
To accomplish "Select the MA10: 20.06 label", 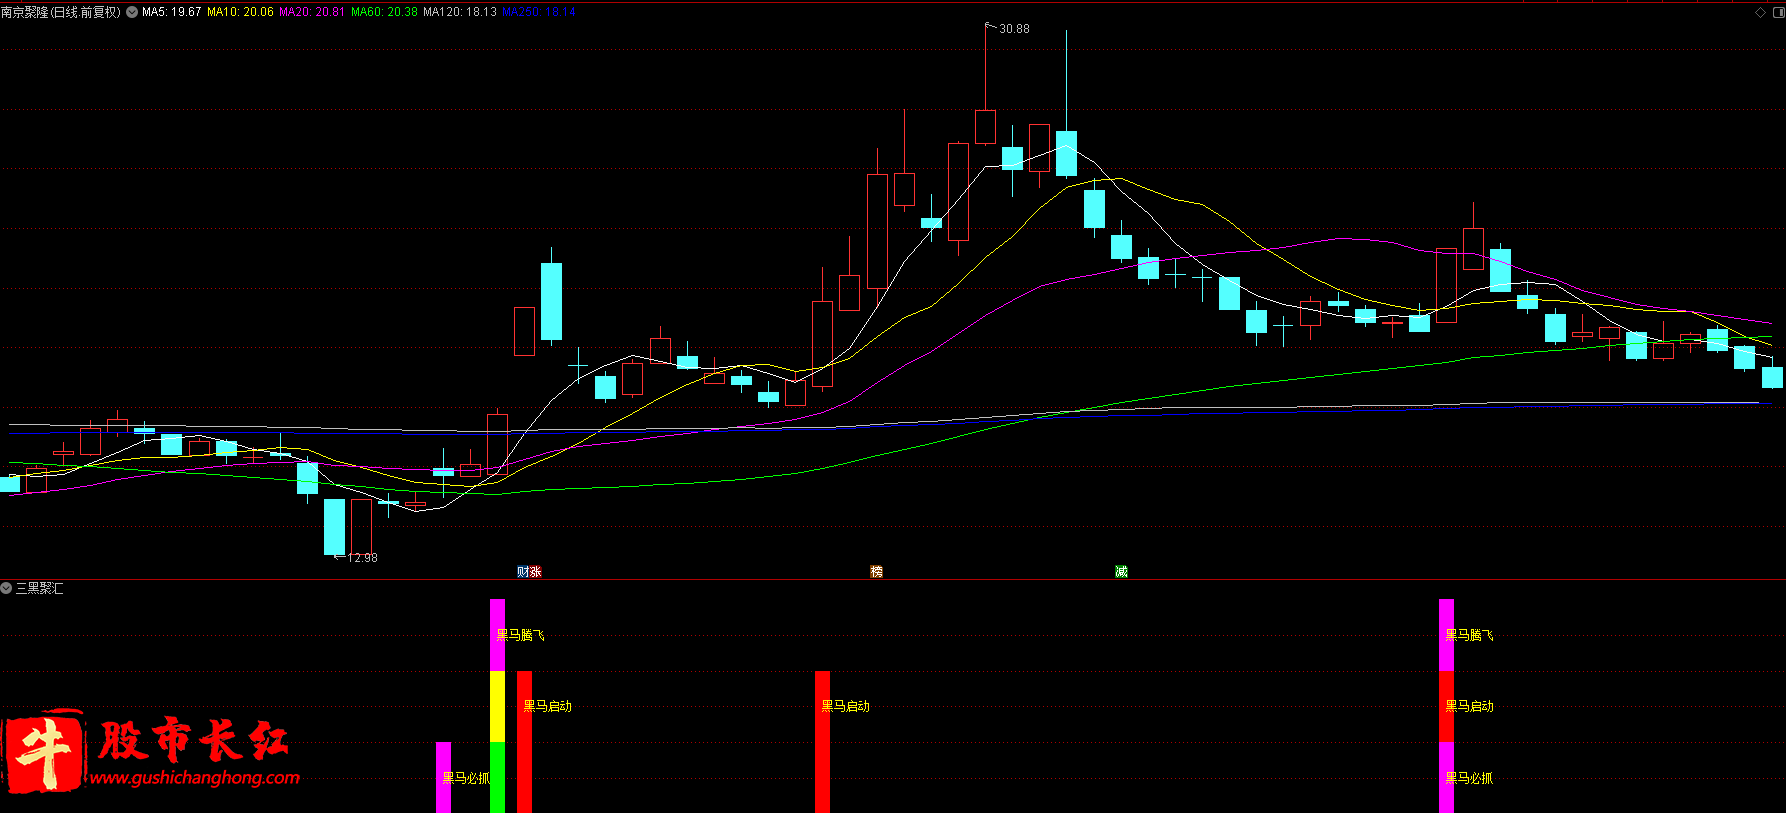I will tap(240, 12).
